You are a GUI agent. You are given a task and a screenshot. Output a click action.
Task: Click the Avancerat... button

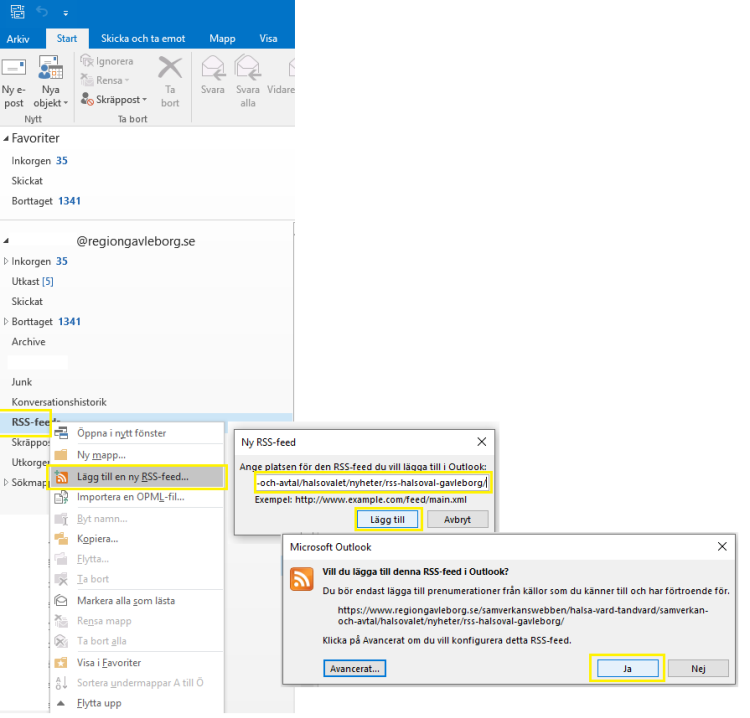point(355,669)
